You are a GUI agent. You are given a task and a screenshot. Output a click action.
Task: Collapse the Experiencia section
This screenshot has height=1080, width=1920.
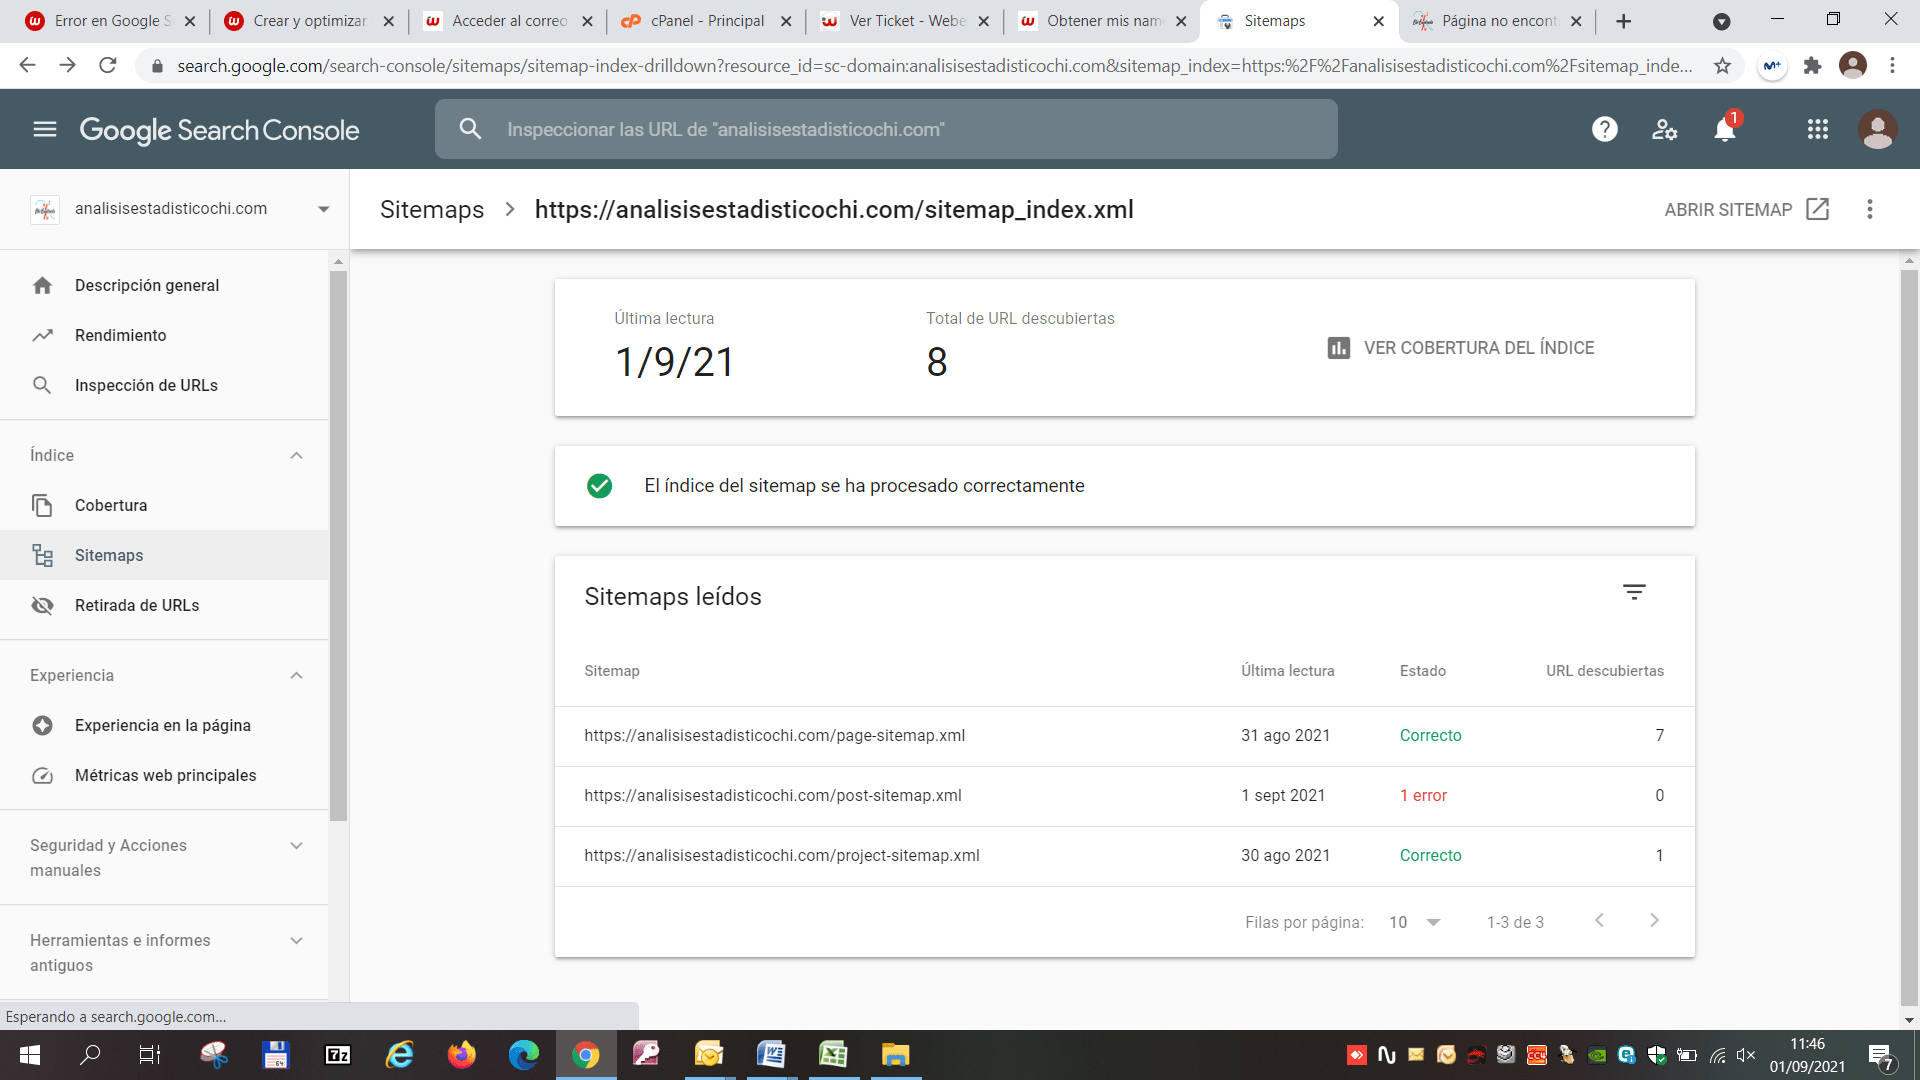pyautogui.click(x=296, y=676)
